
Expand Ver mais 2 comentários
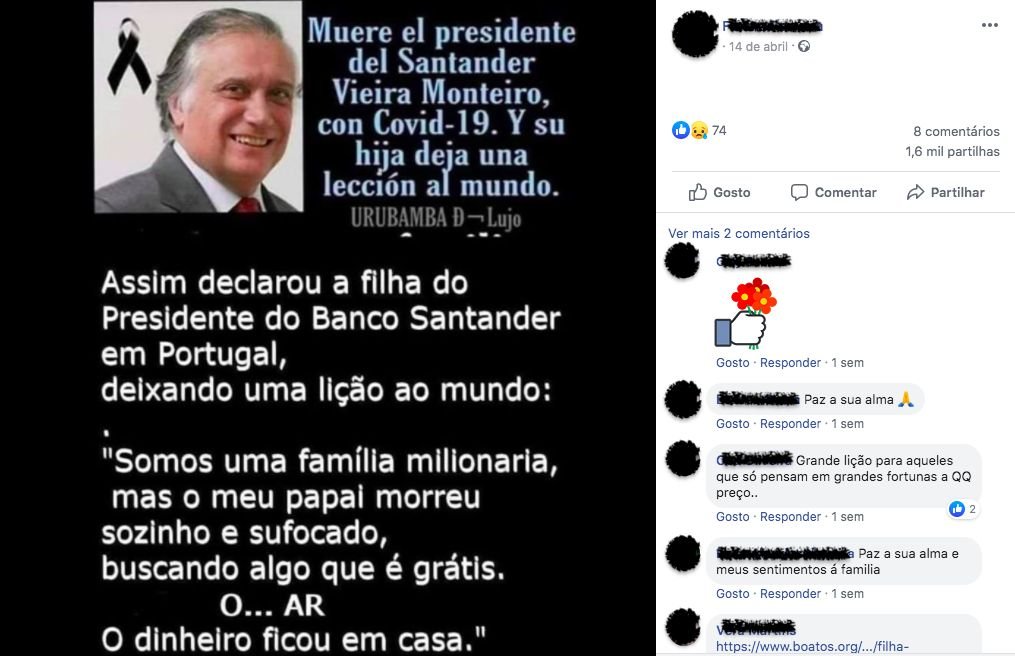coord(739,233)
